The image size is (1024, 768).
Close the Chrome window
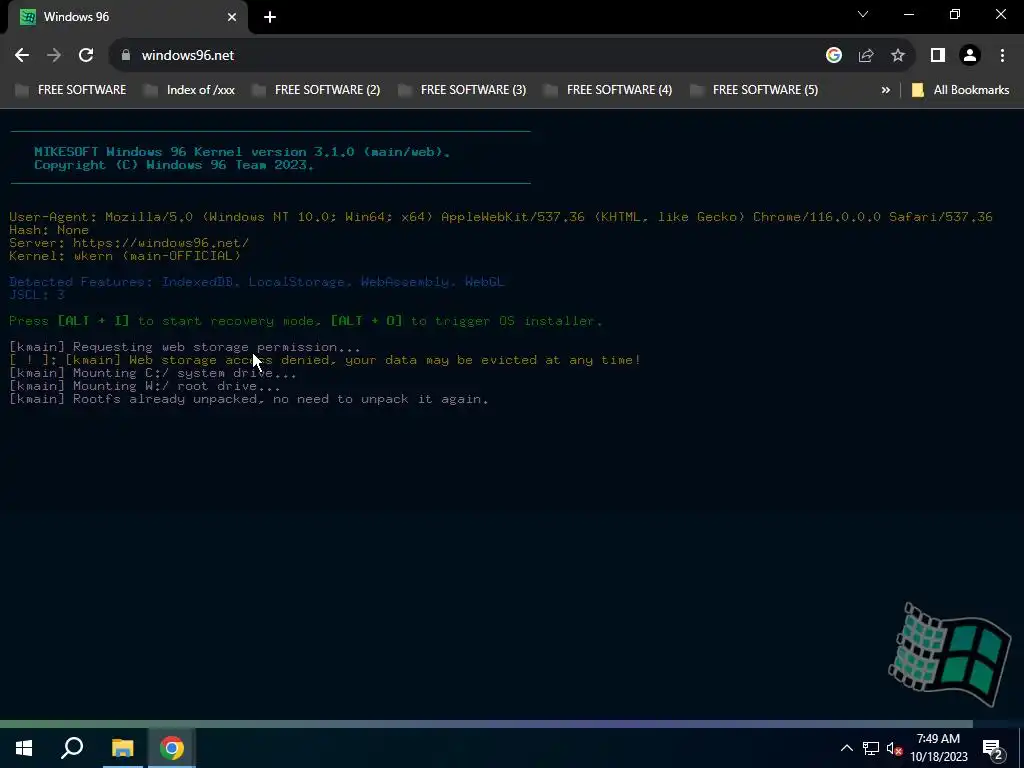[1000, 14]
